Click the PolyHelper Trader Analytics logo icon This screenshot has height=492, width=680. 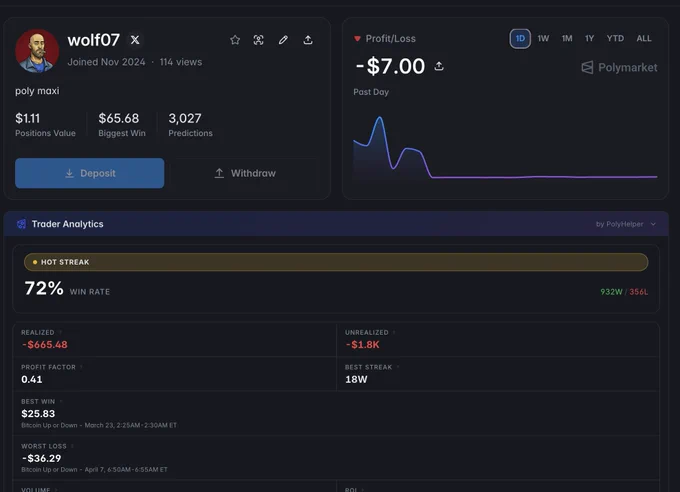click(21, 224)
